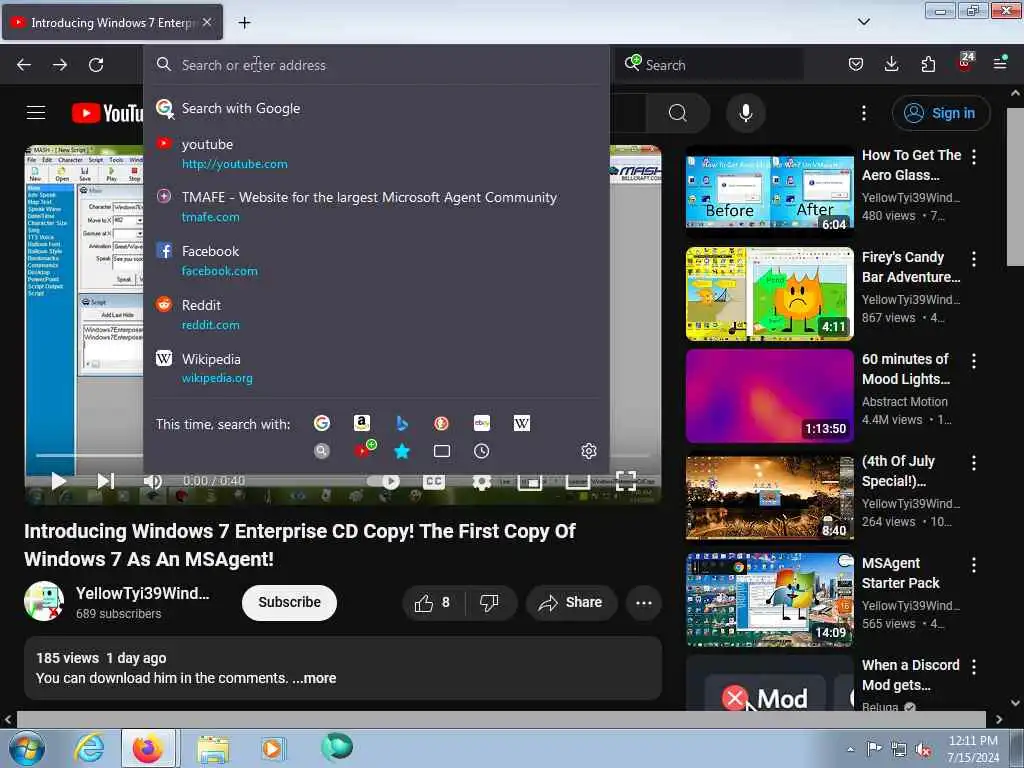Screen dimensions: 1024x768
Task: Open options for When a Discord Mod gets
Action: pyautogui.click(x=974, y=667)
